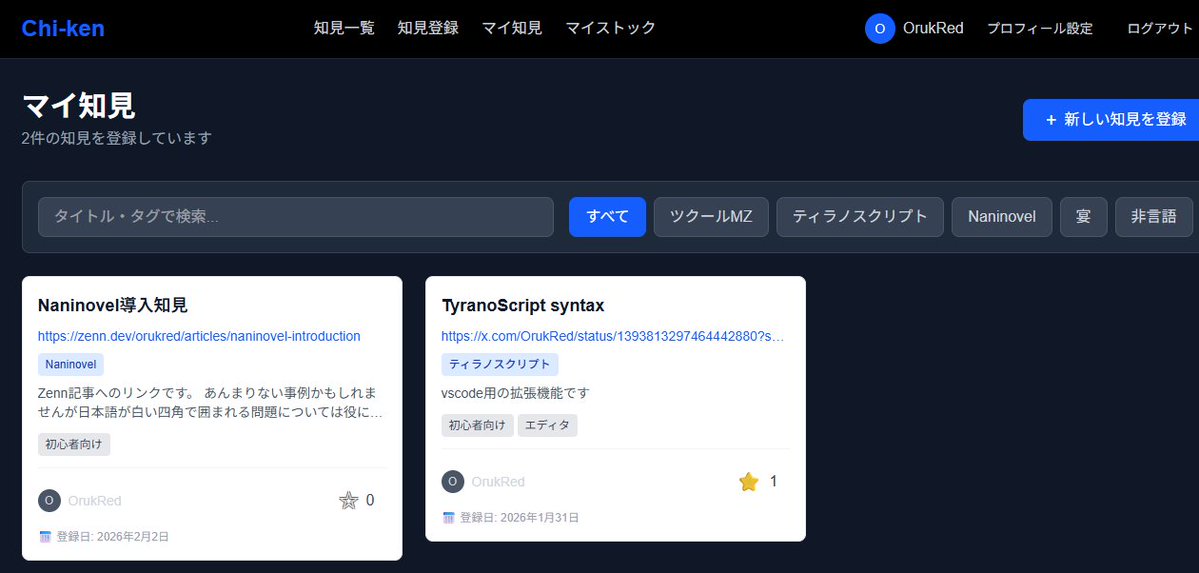
Task: Click OrukRed author name on TyranoScript syntax card
Action: click(x=498, y=482)
